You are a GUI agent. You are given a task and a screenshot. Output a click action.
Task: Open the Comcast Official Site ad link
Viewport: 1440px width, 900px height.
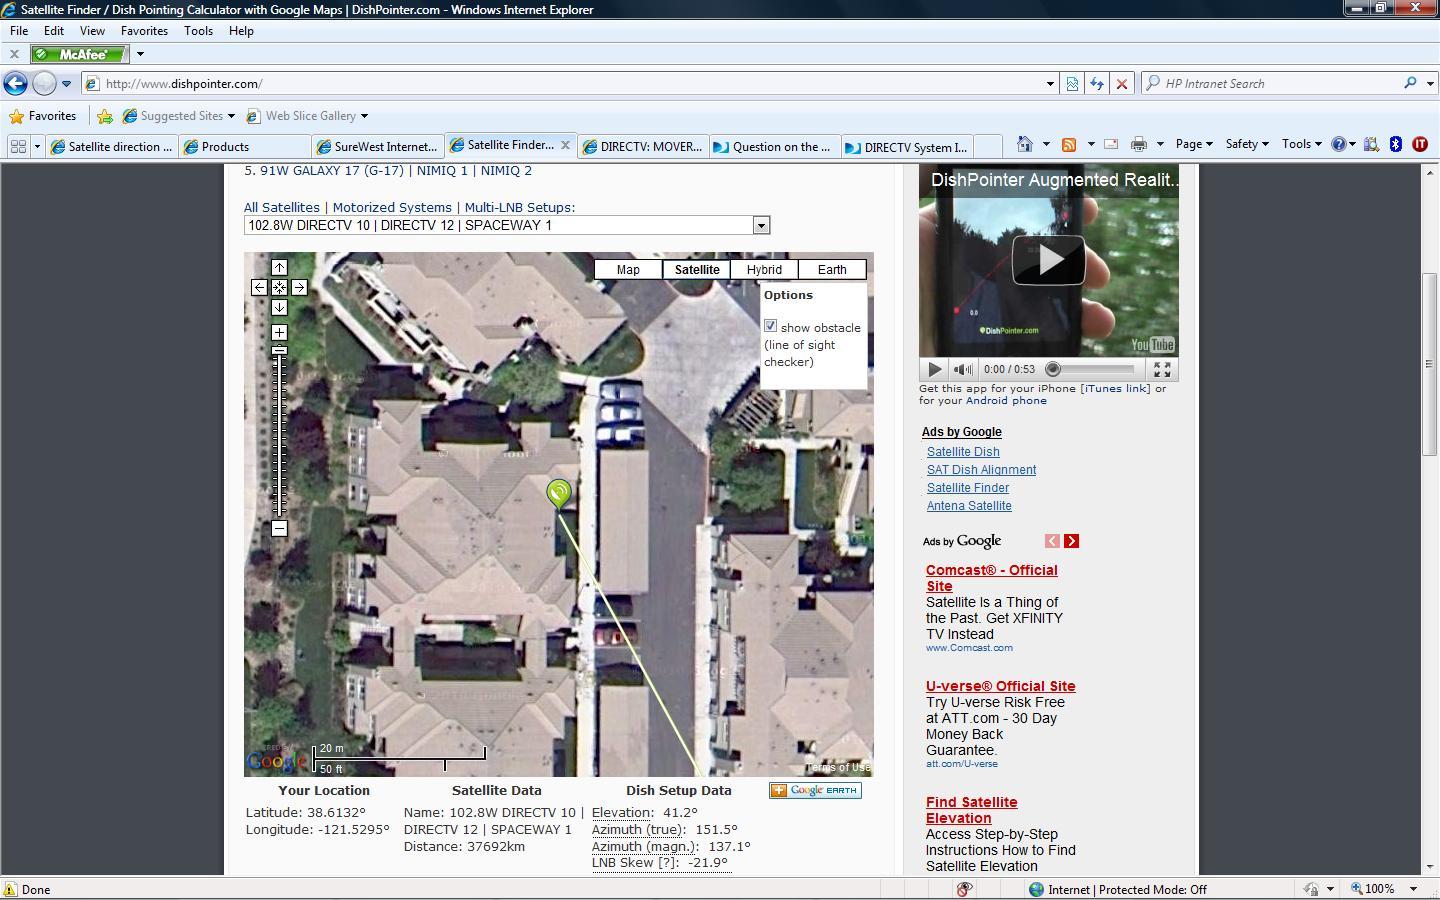(991, 578)
